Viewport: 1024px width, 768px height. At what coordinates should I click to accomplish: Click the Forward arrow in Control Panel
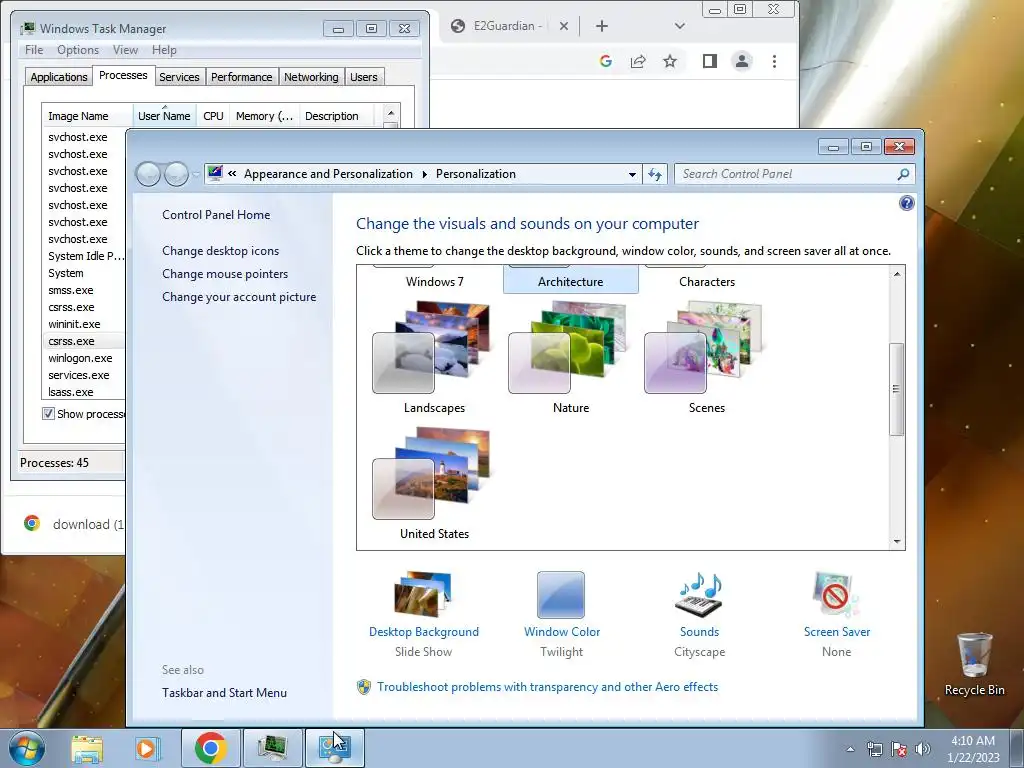(x=176, y=174)
